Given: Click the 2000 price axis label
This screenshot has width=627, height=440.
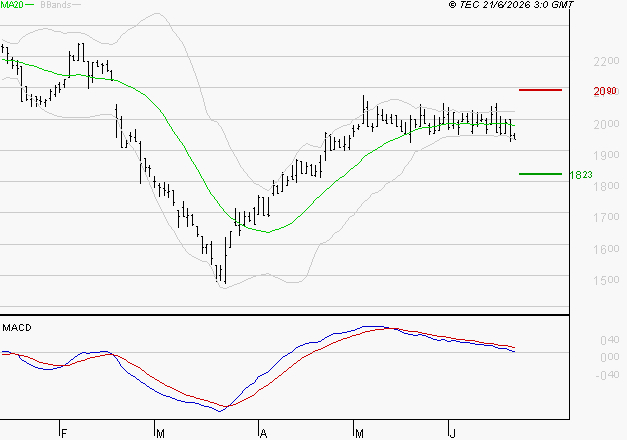Looking at the screenshot, I should tap(606, 124).
